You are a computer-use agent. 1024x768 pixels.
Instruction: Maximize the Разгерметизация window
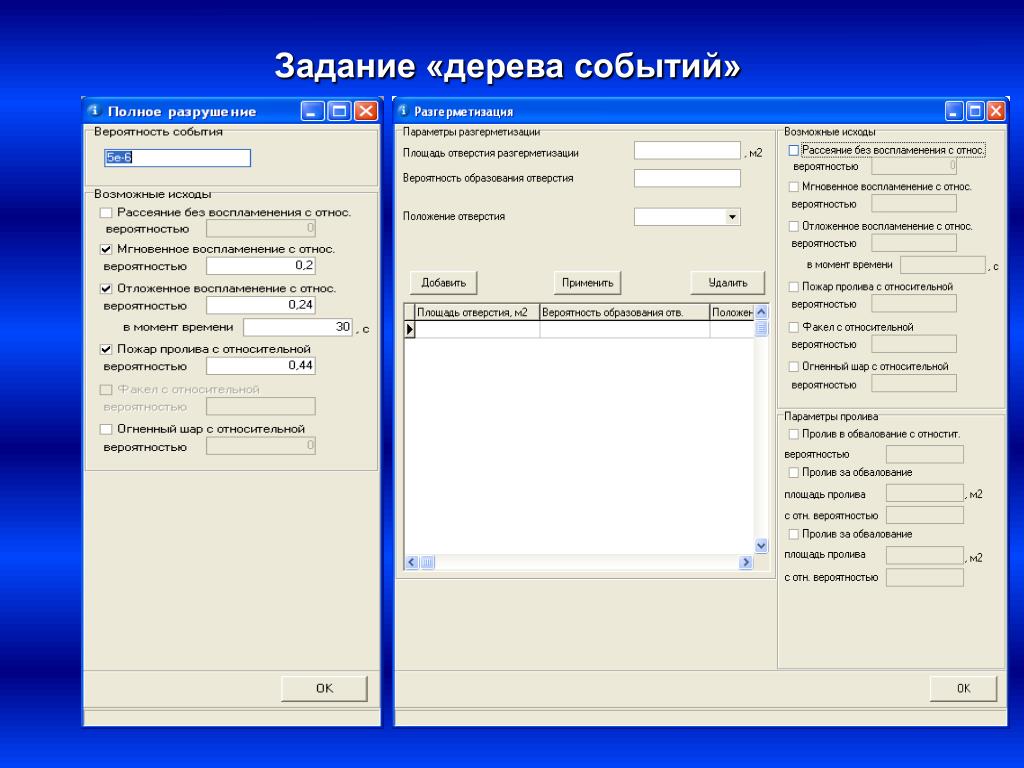(975, 111)
